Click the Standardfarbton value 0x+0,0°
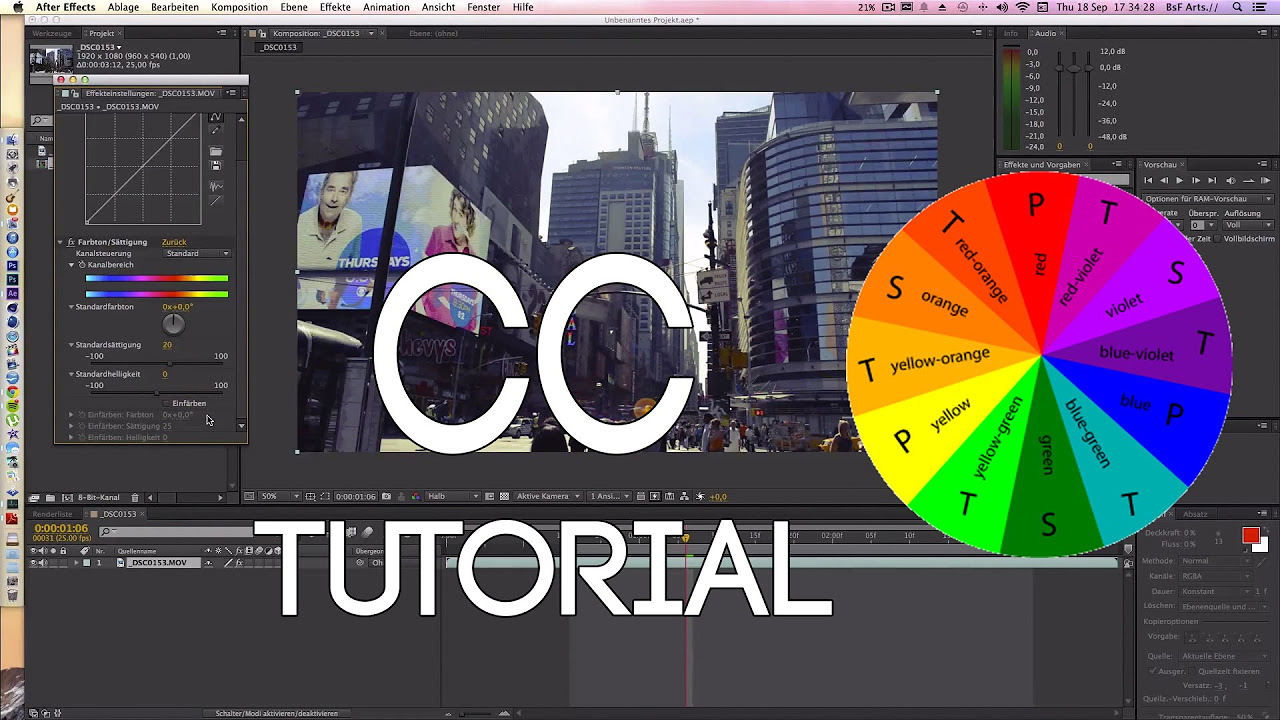The height and width of the screenshot is (720, 1280). [178, 307]
